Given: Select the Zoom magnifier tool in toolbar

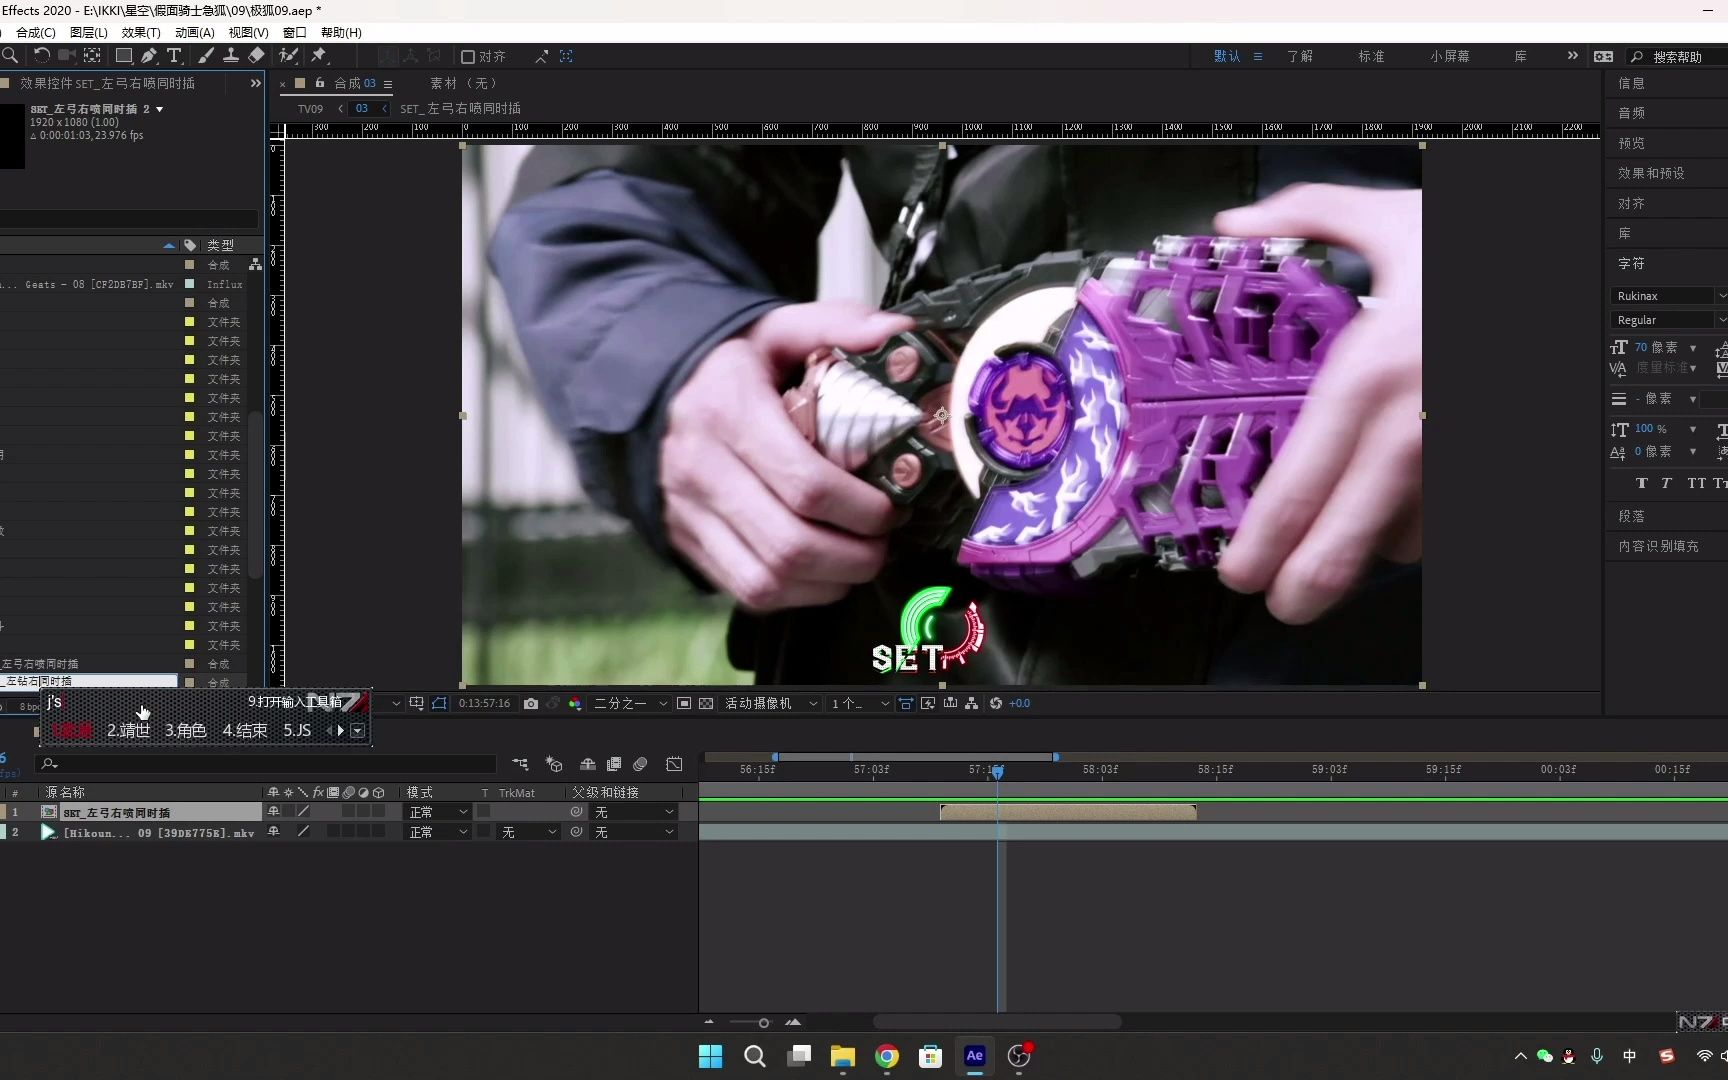Looking at the screenshot, I should [x=10, y=56].
